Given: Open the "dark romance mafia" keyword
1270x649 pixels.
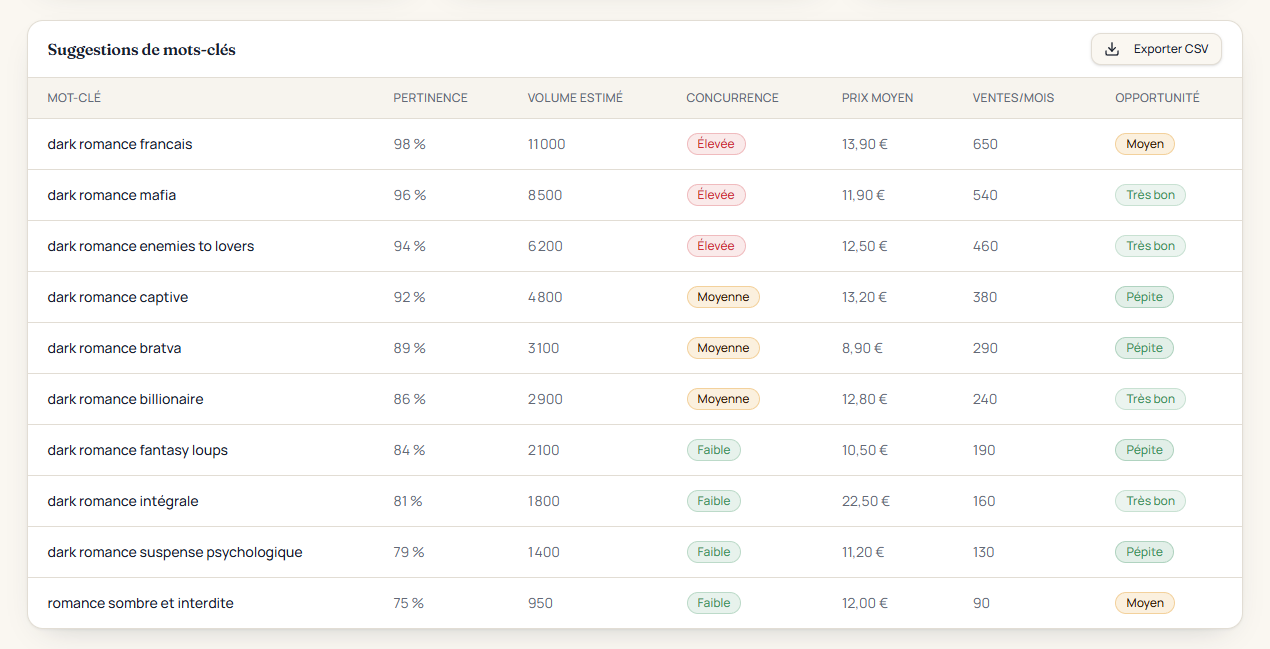Looking at the screenshot, I should 112,195.
